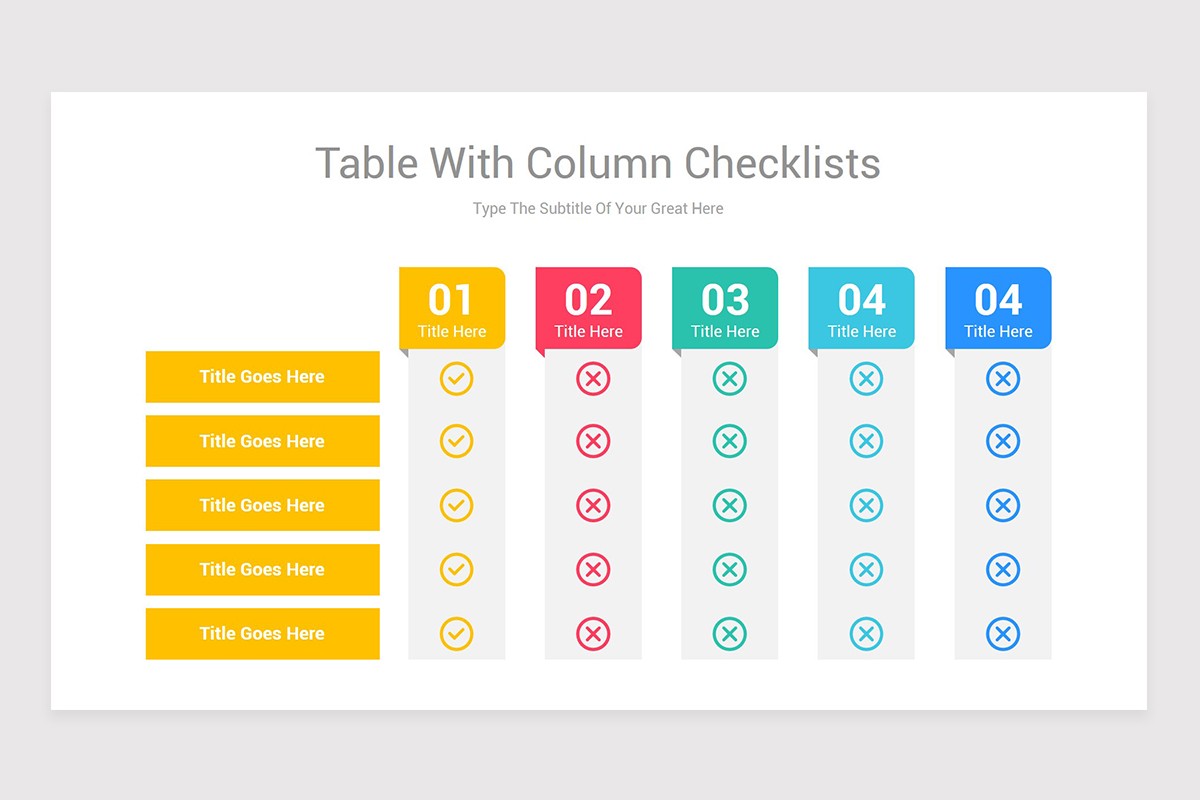Click the yellow checkmark in the bottom row
The width and height of the screenshot is (1200, 800).
click(x=457, y=634)
